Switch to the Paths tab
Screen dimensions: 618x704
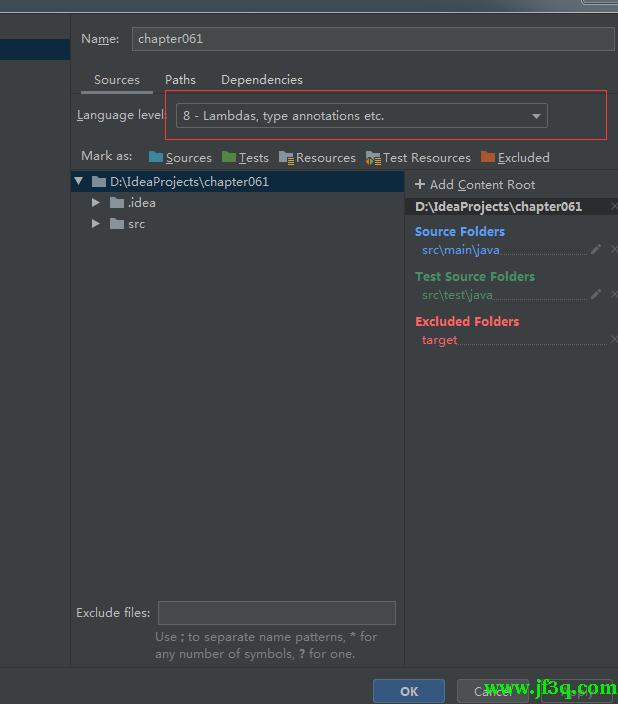(180, 80)
